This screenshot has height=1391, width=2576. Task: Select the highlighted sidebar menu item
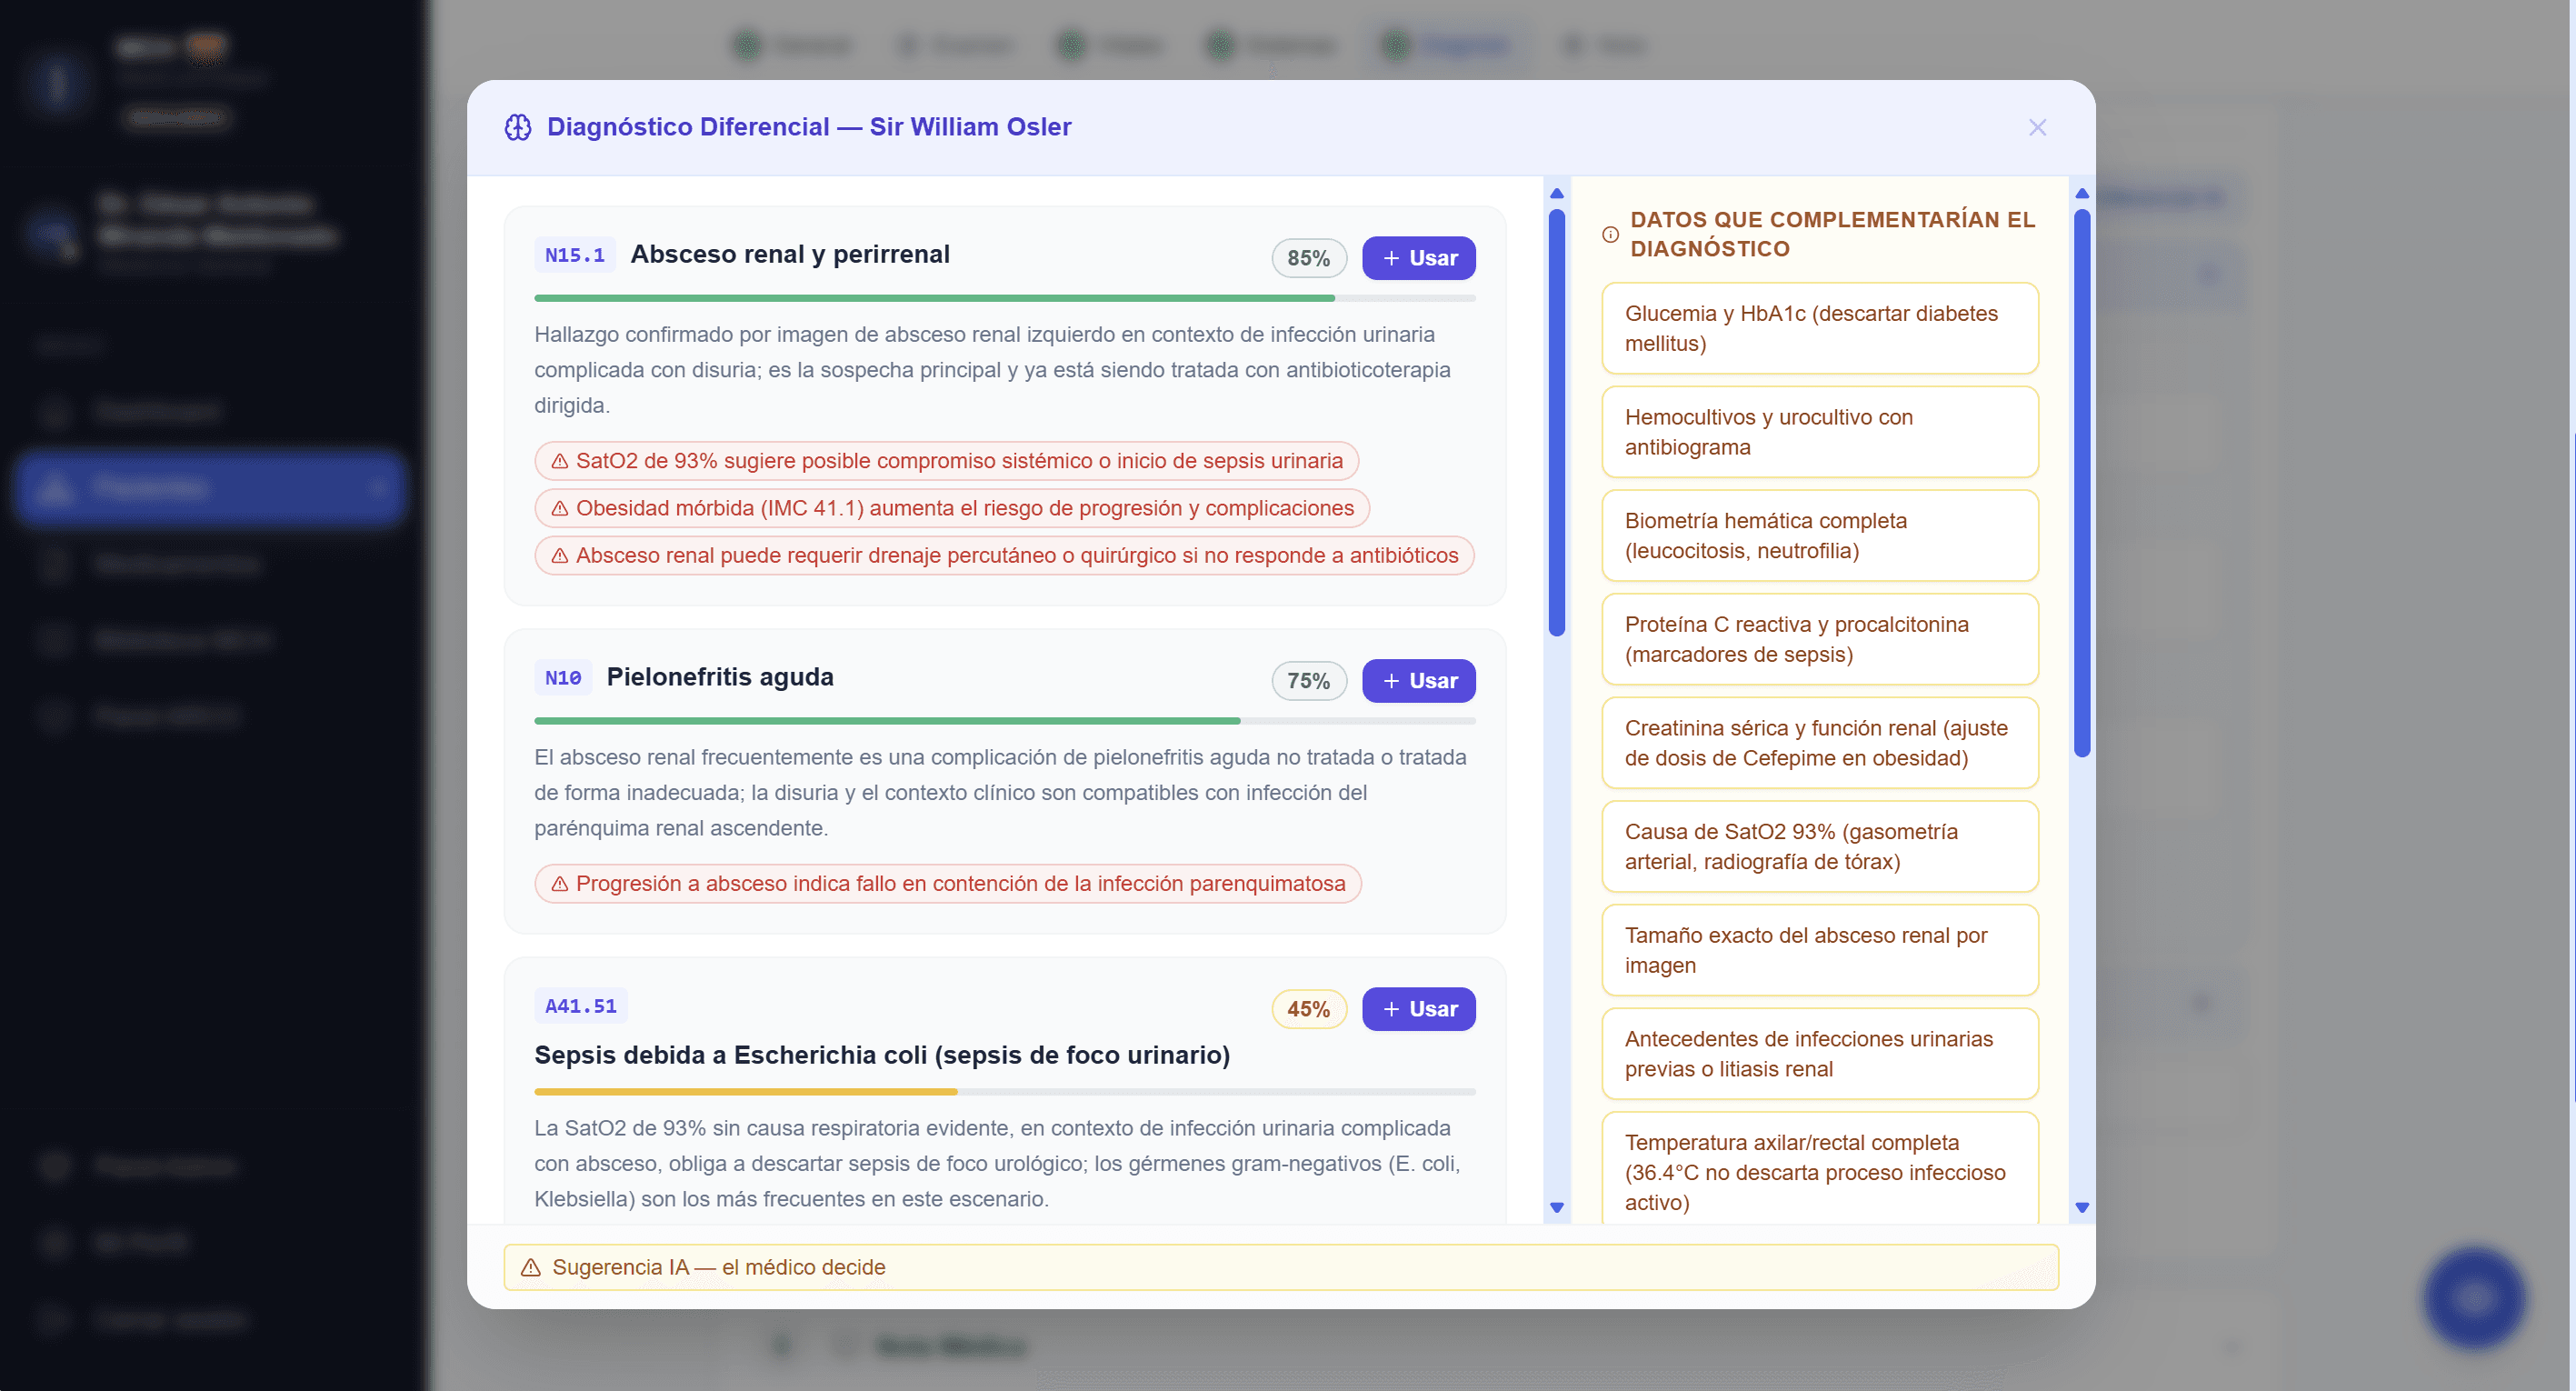(210, 489)
